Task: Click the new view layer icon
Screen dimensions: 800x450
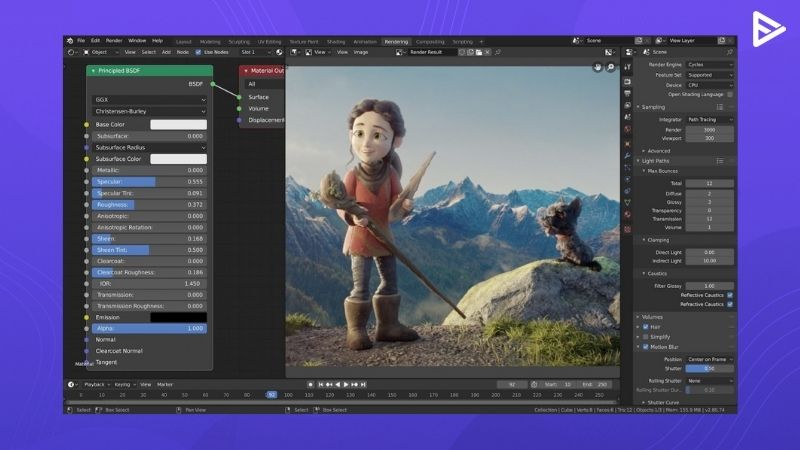Action: [x=721, y=41]
